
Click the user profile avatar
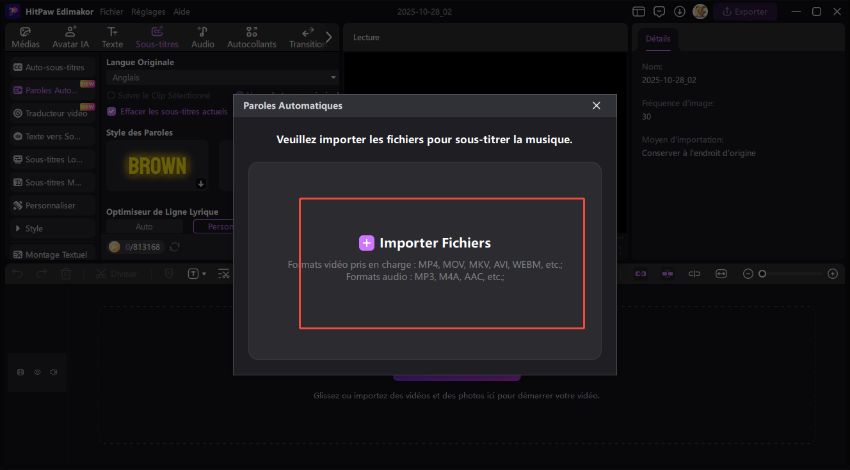click(x=700, y=12)
